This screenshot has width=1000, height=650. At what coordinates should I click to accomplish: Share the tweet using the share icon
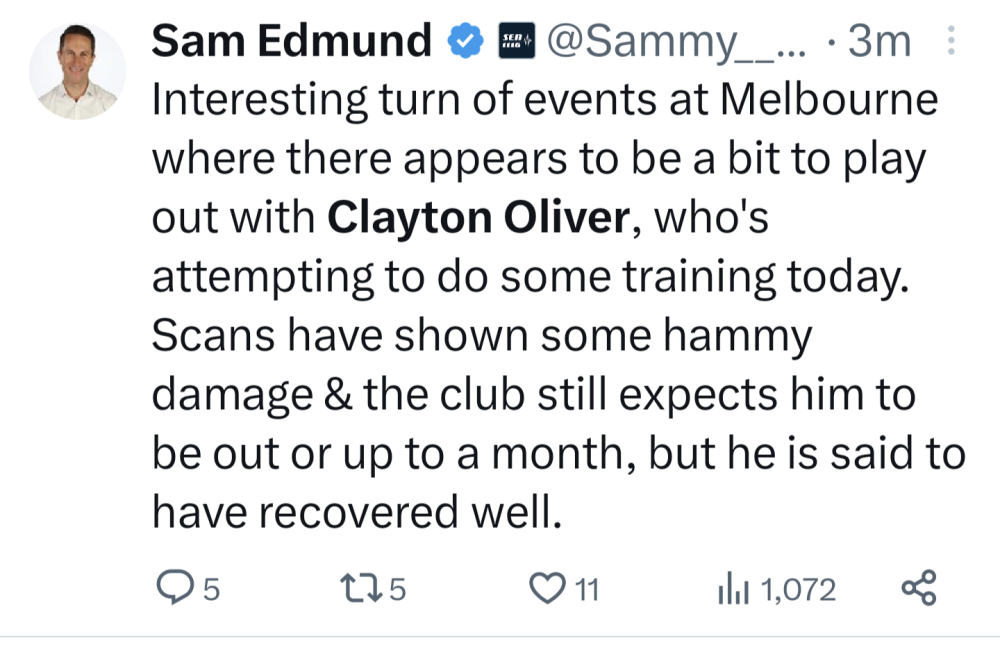point(919,587)
